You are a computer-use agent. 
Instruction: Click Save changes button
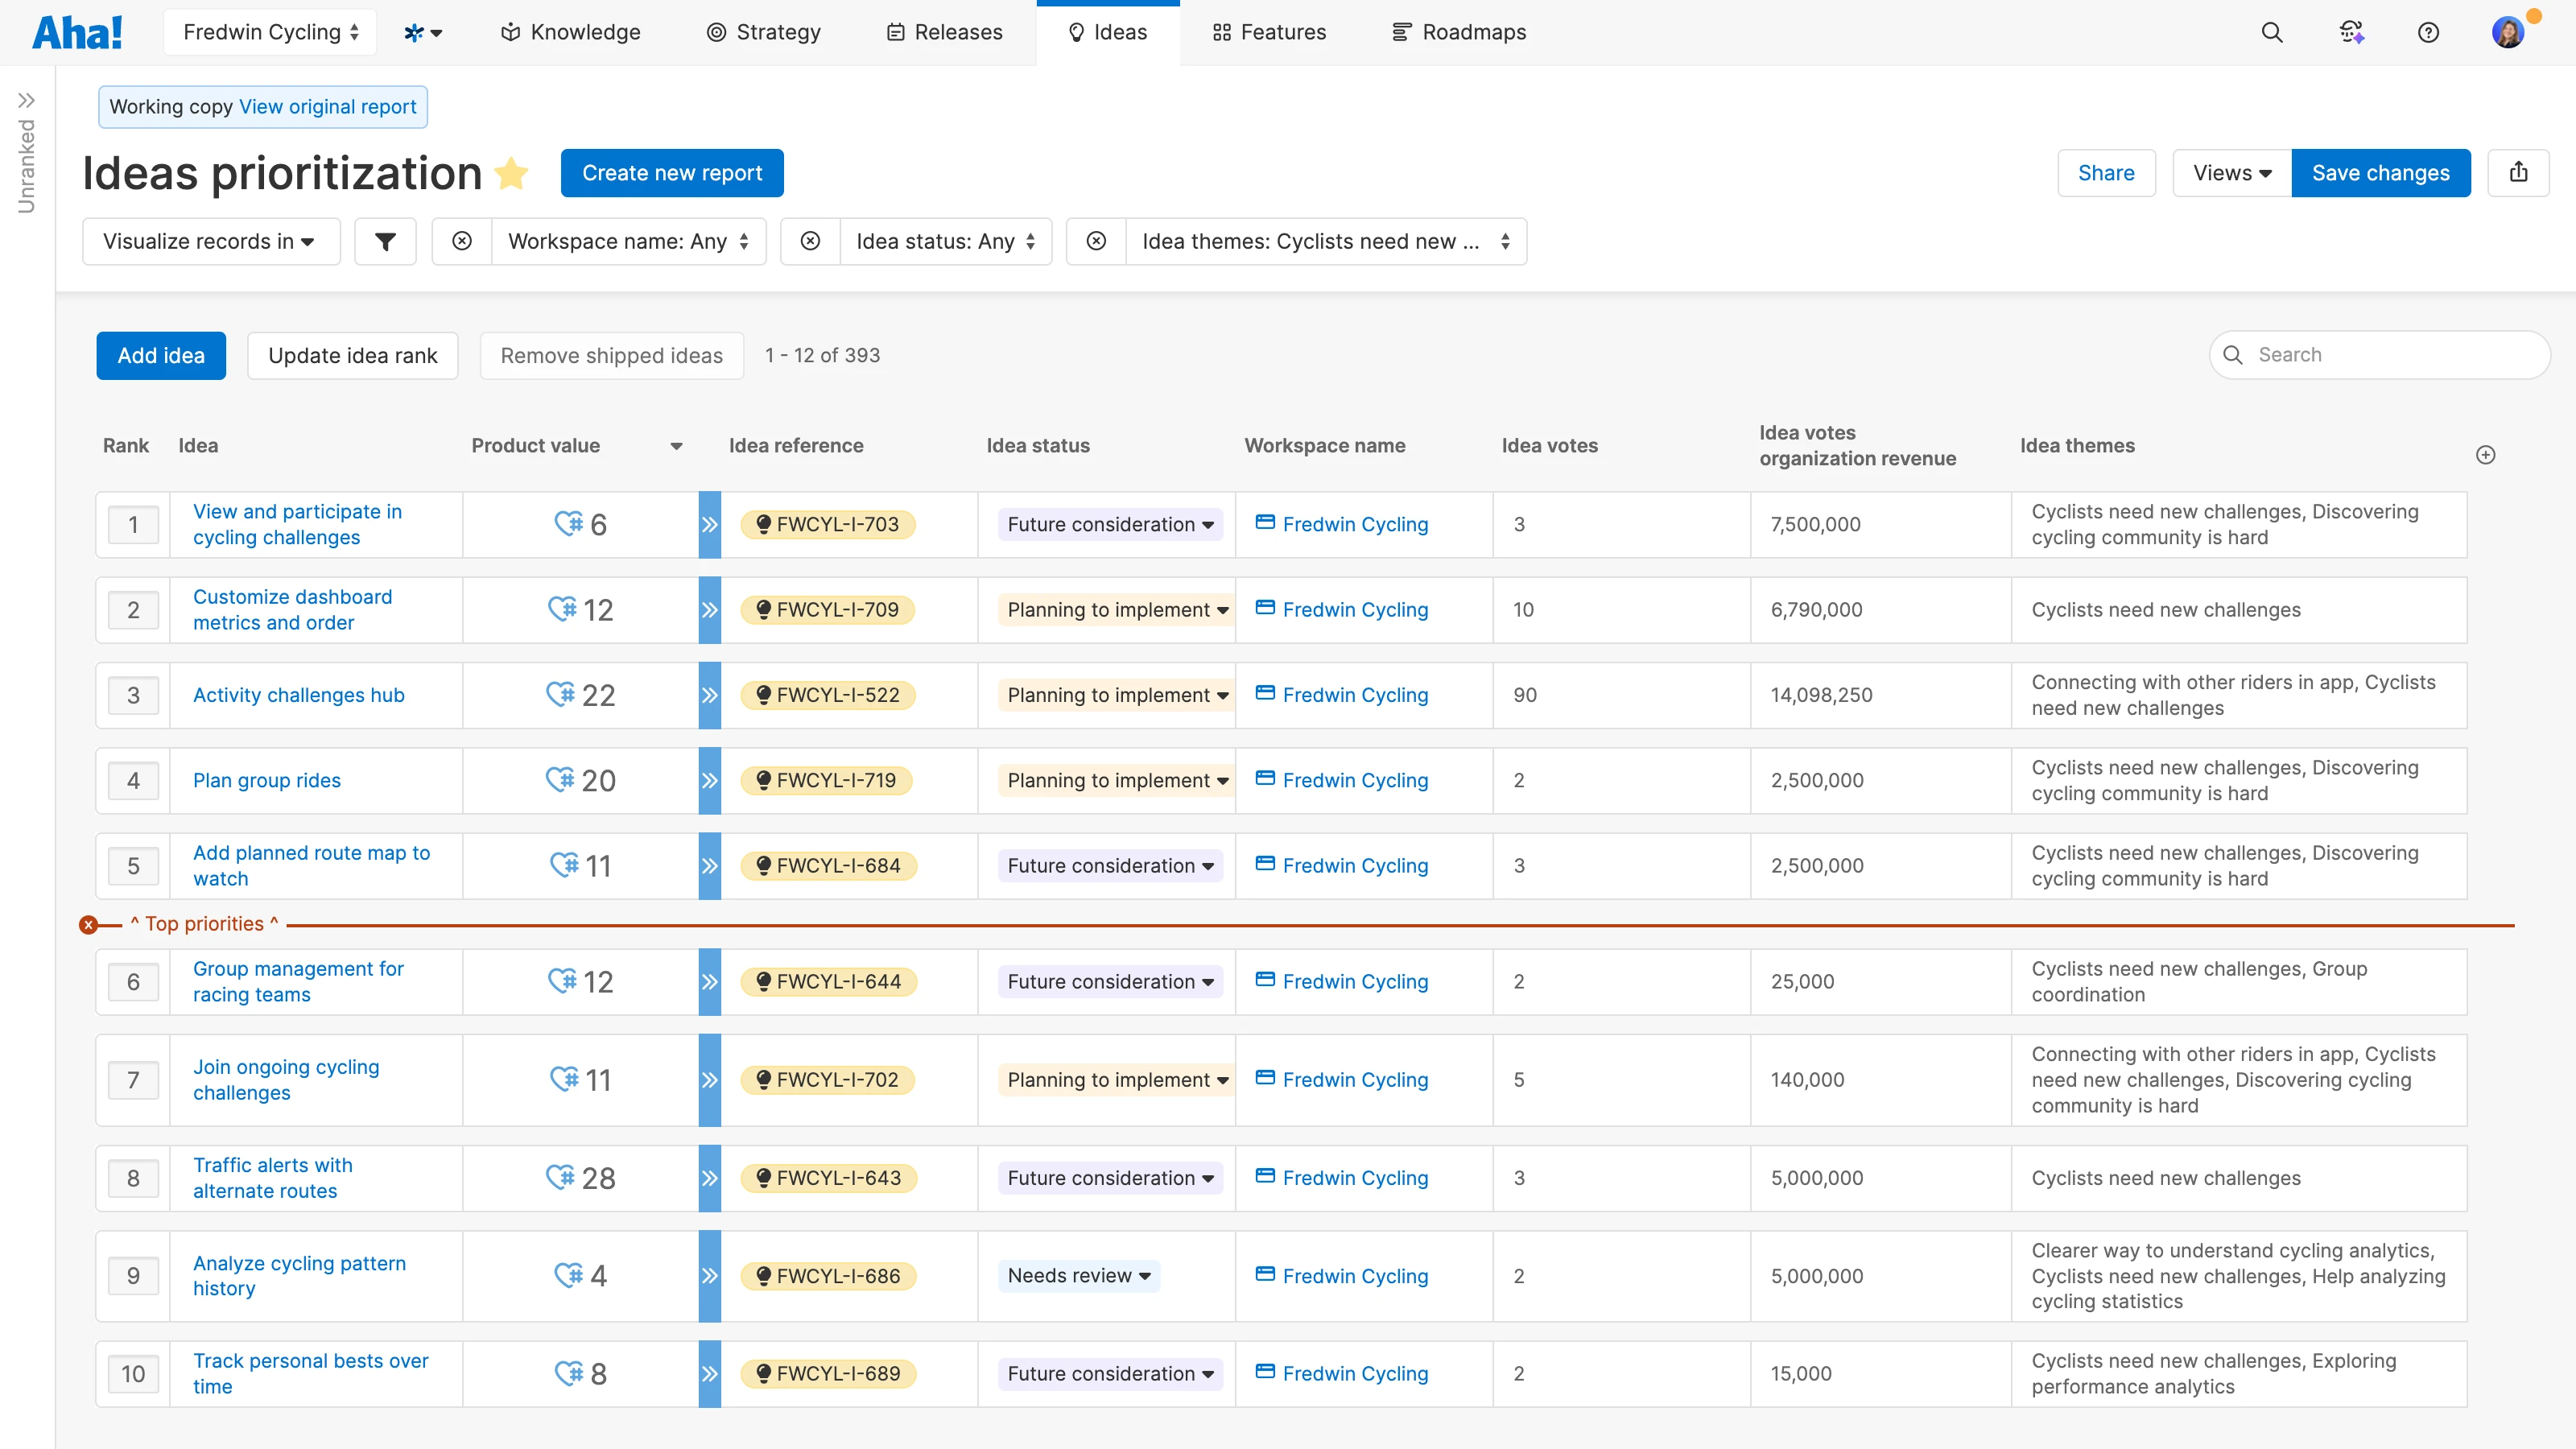click(x=2381, y=173)
